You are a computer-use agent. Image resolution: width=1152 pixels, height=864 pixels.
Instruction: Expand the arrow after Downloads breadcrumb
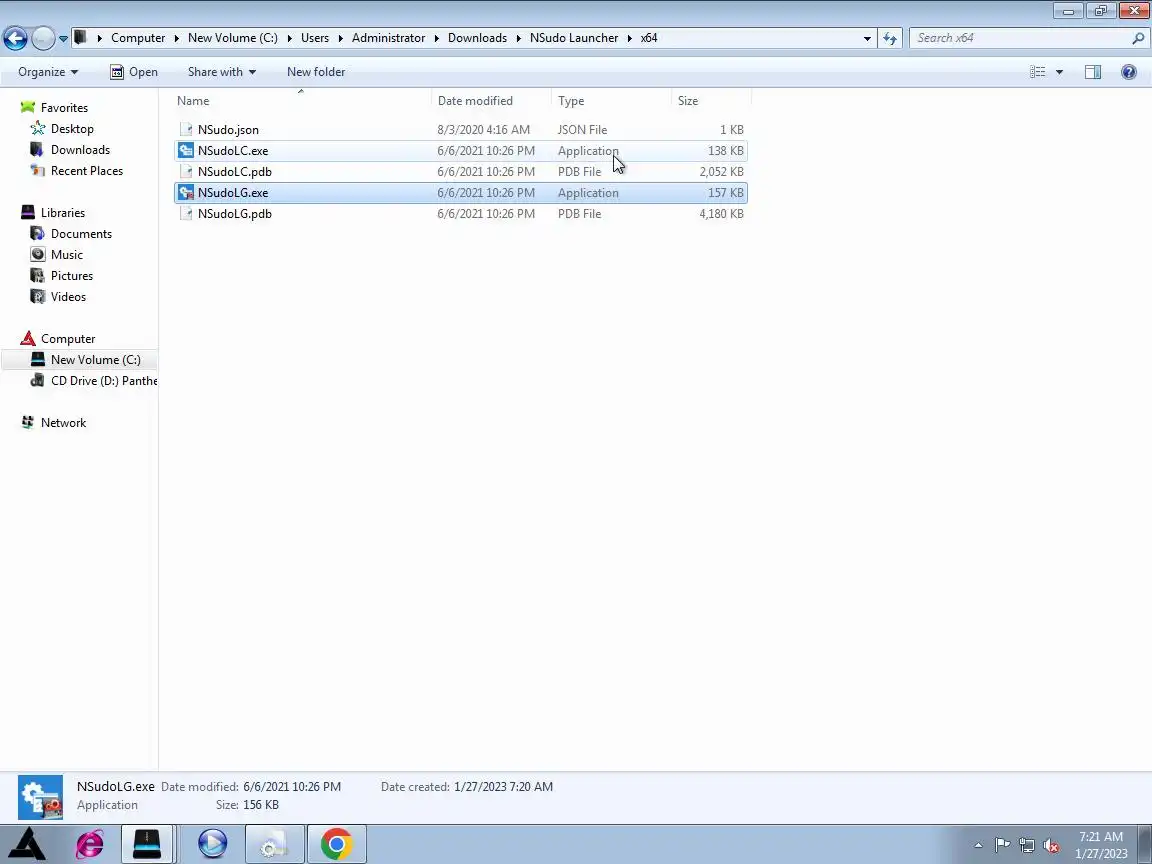[519, 38]
